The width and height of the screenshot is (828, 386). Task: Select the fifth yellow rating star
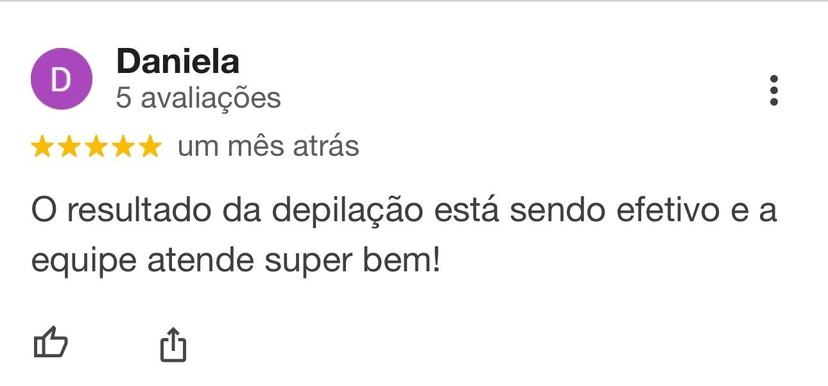point(150,146)
